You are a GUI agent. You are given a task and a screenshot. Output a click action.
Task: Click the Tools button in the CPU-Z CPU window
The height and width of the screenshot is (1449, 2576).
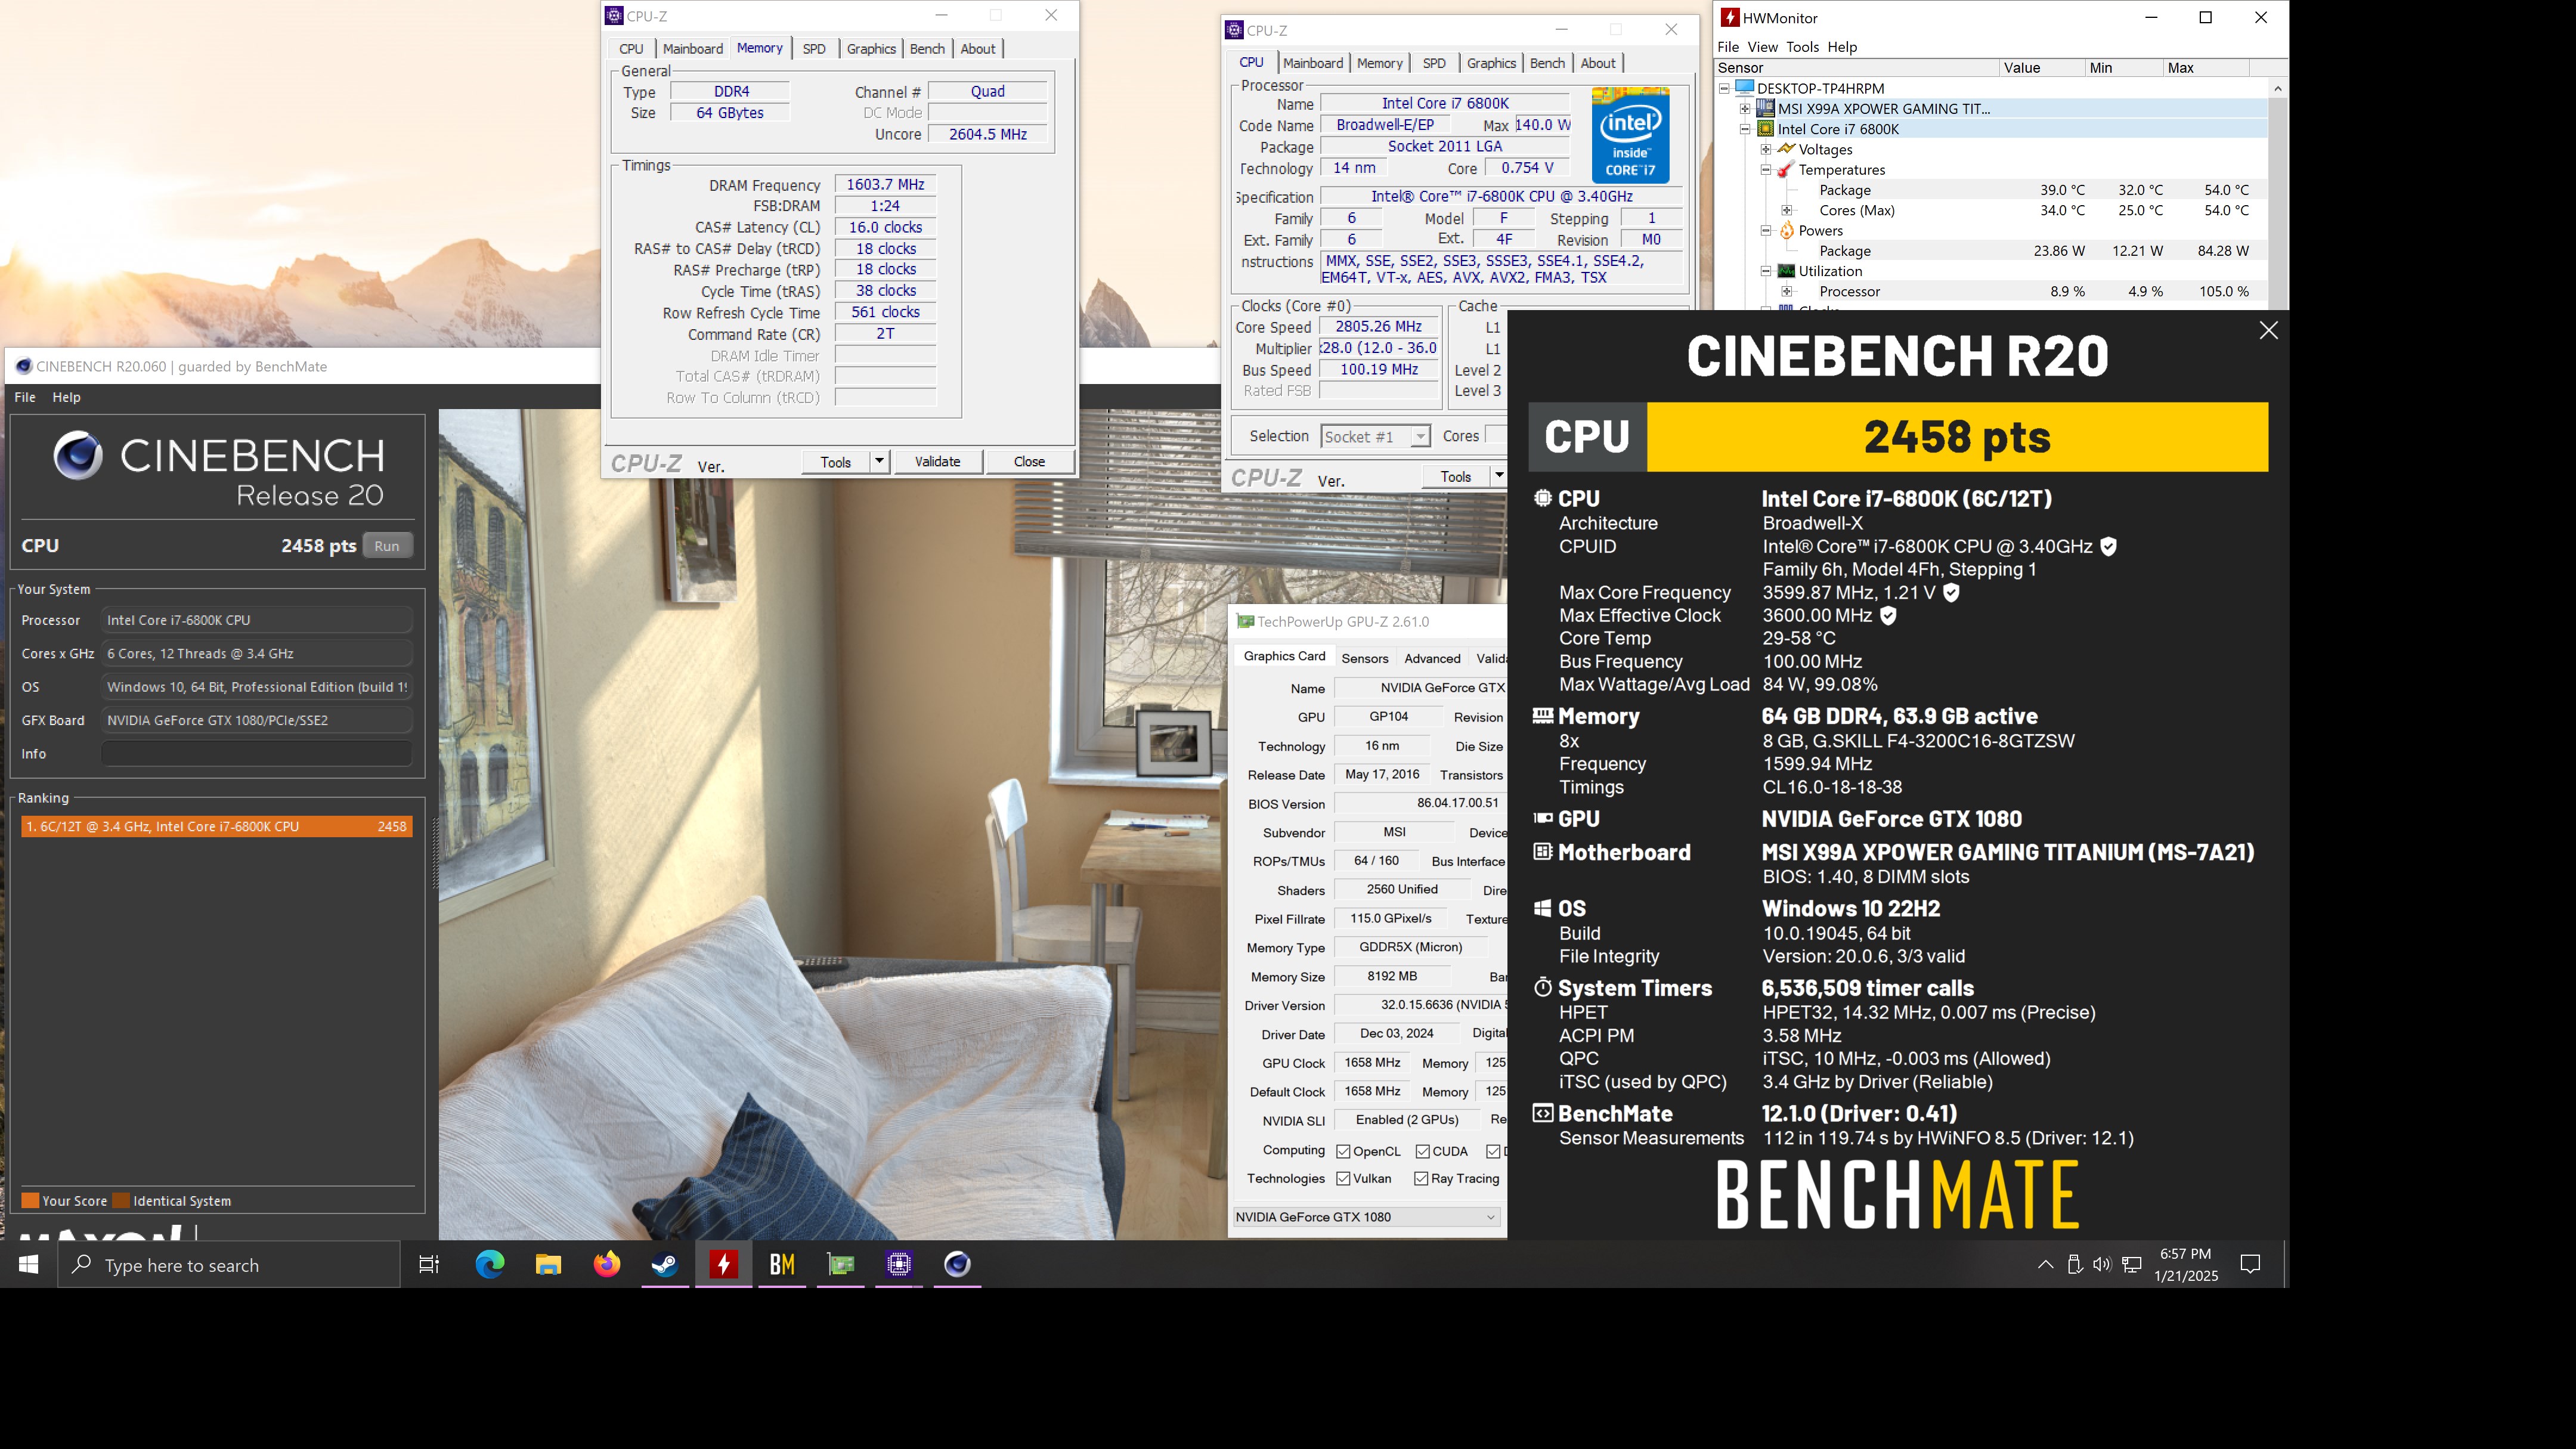tap(1456, 477)
